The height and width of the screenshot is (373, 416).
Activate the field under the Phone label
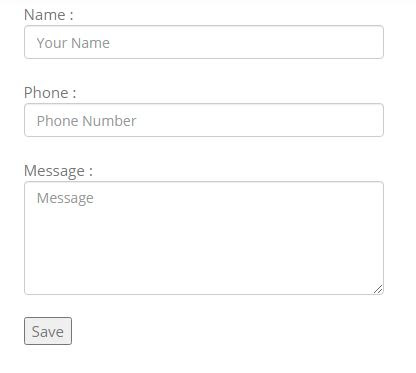(x=204, y=120)
